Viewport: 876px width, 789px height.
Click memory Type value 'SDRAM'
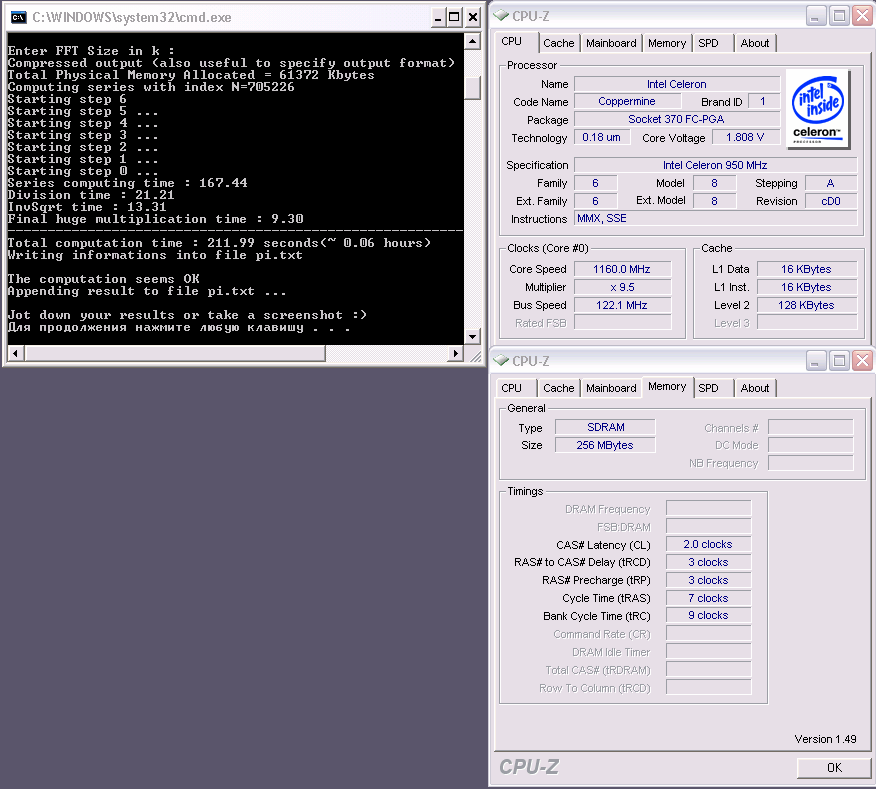pos(605,427)
